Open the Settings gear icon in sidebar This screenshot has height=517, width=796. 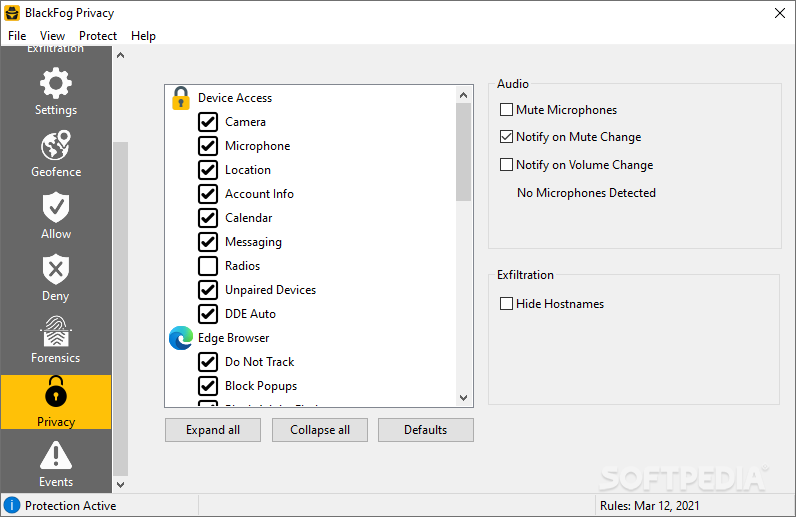(x=56, y=83)
